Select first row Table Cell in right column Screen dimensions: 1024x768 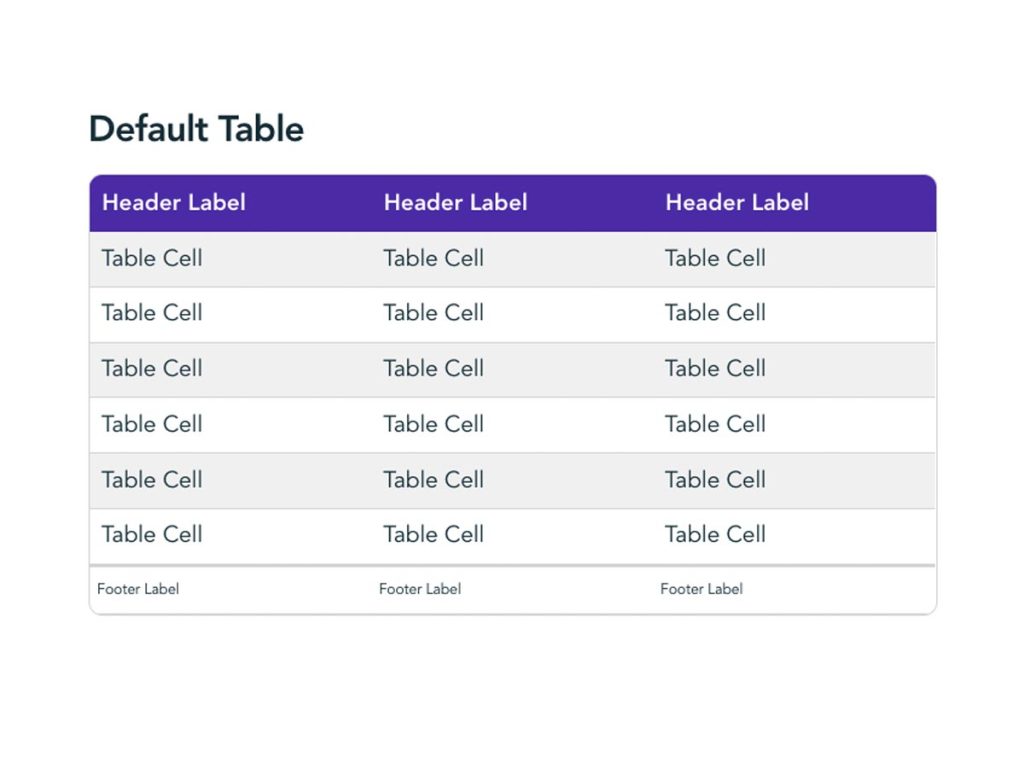pyautogui.click(x=715, y=258)
